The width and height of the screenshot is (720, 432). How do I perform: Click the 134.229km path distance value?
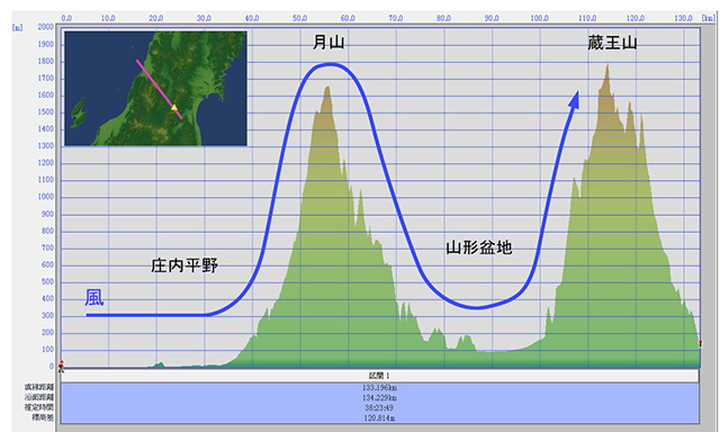pyautogui.click(x=380, y=398)
